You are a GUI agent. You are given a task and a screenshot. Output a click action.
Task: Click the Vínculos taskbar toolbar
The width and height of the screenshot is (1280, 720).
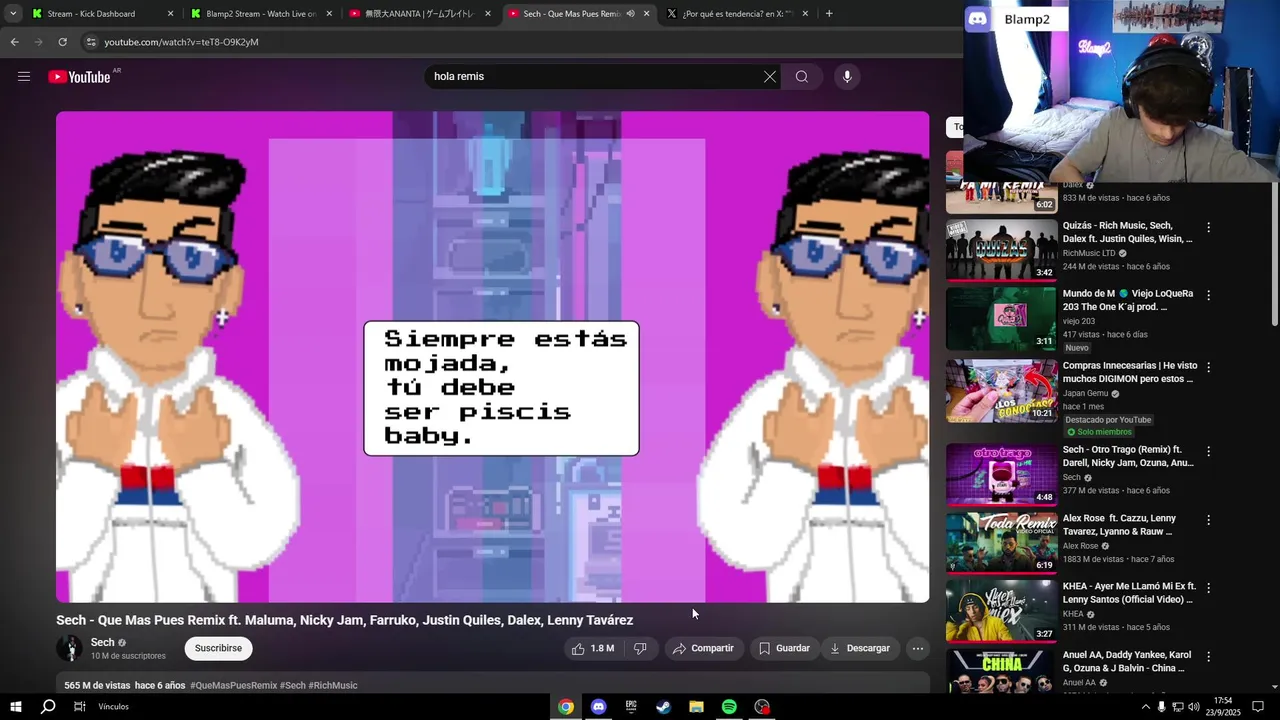114,706
